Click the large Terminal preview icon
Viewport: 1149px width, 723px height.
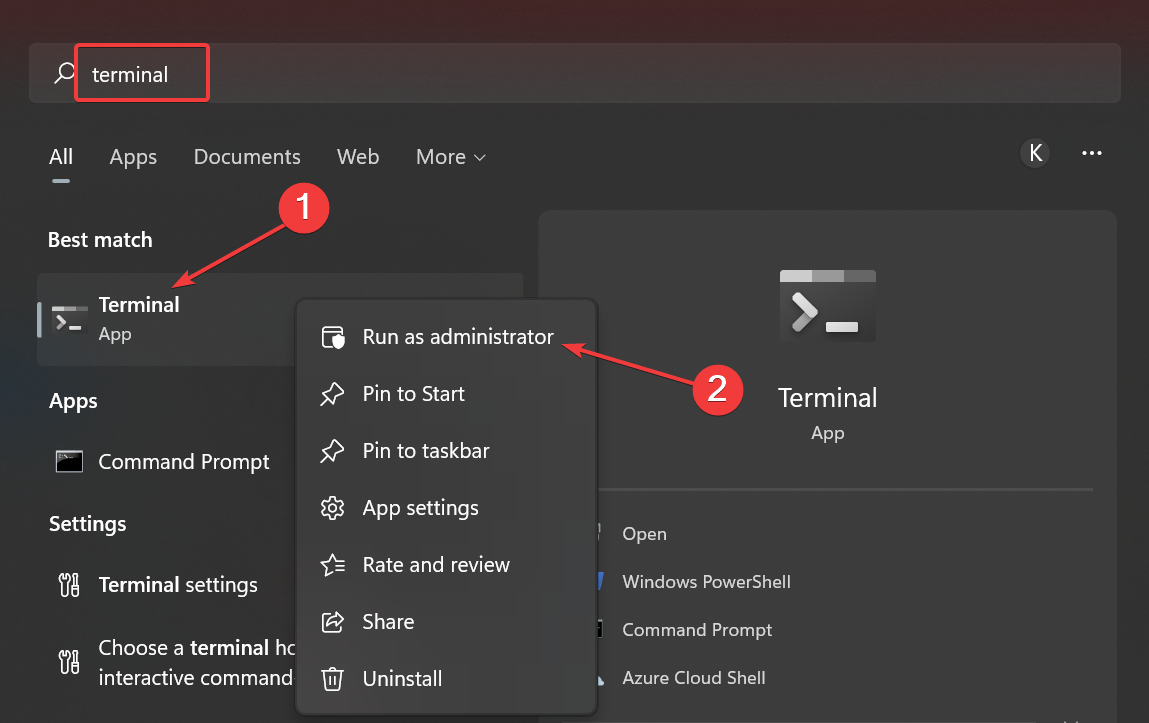point(827,305)
